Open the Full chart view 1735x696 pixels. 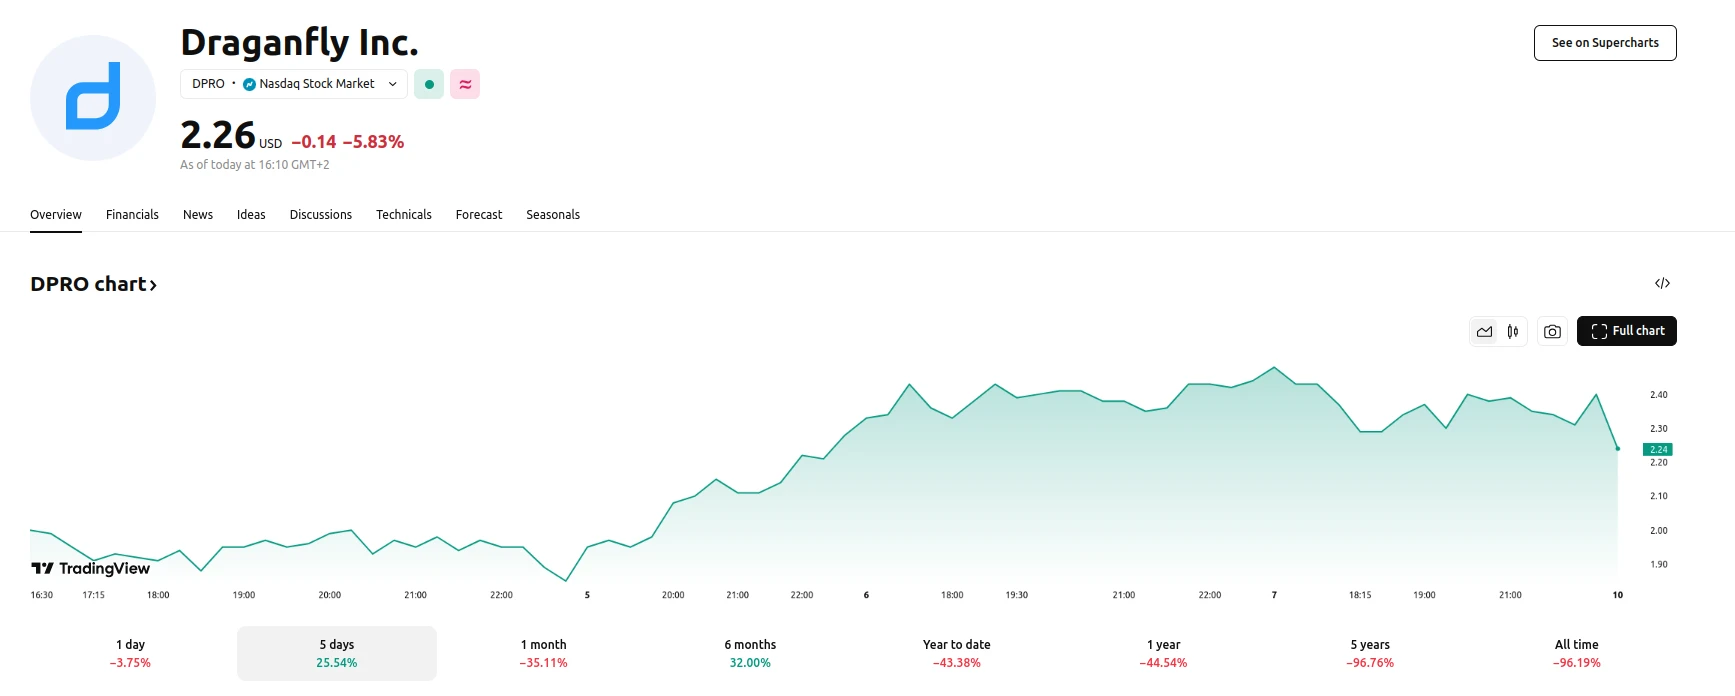click(1627, 331)
